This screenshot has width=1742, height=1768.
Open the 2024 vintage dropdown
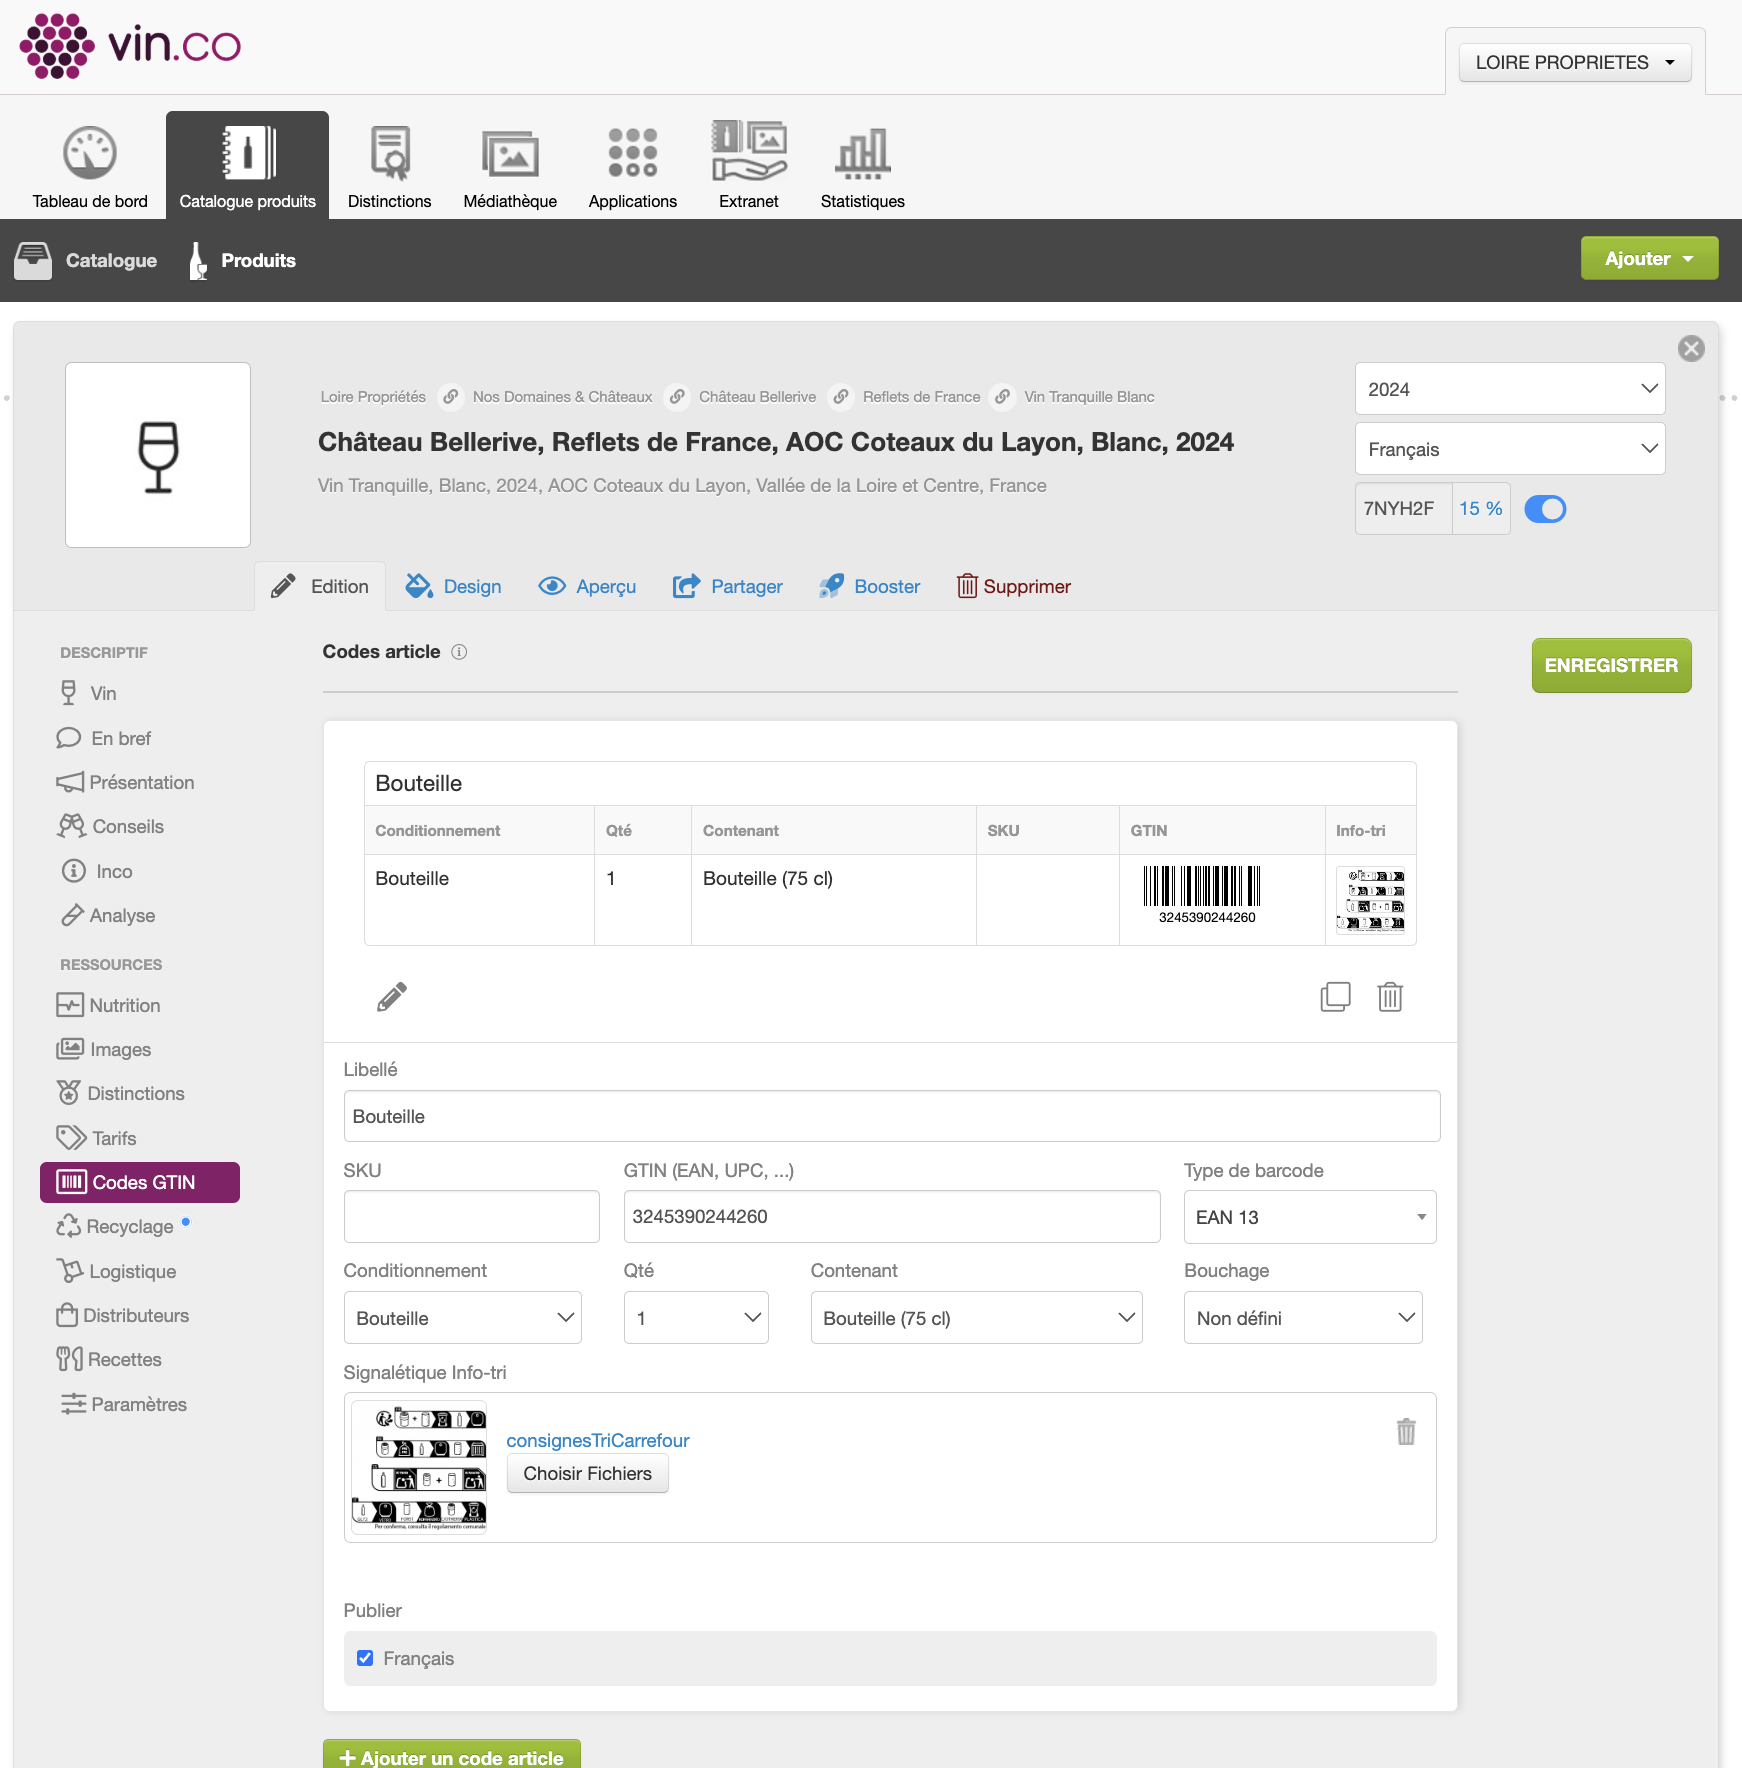click(x=1510, y=389)
